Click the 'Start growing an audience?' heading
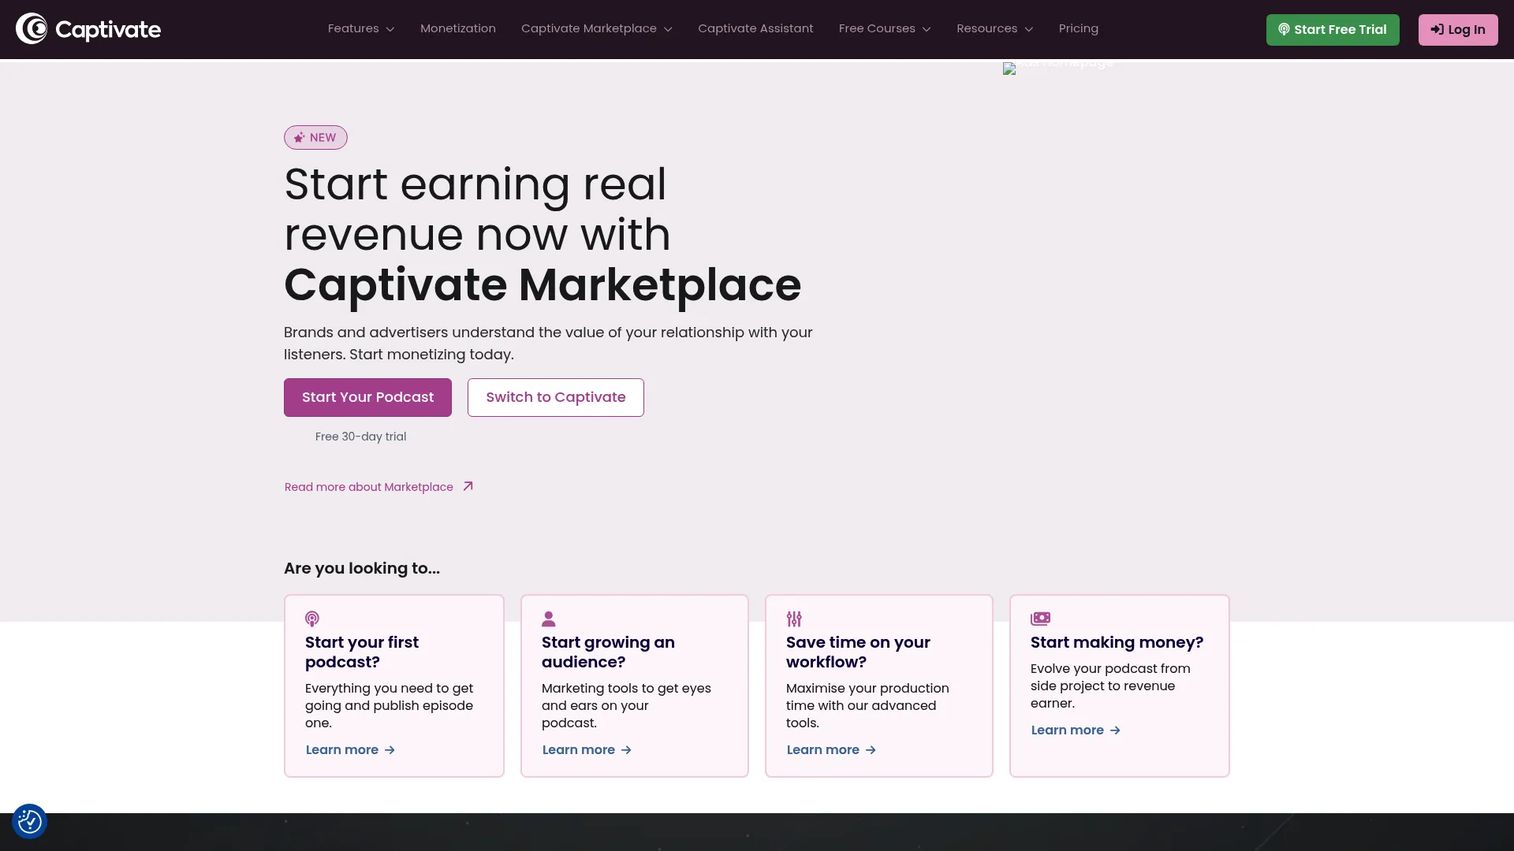Screen dimensions: 1514x851 click(608, 652)
